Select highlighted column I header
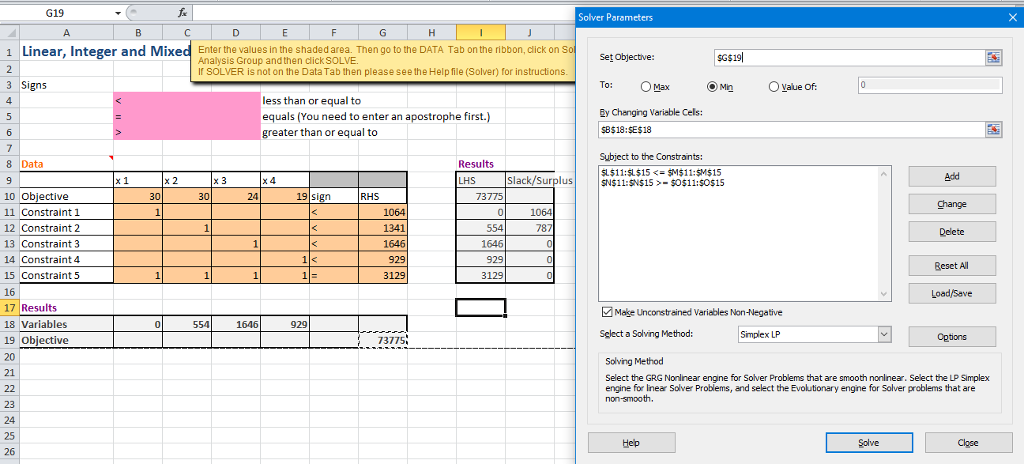This screenshot has width=1024, height=464. pos(481,32)
